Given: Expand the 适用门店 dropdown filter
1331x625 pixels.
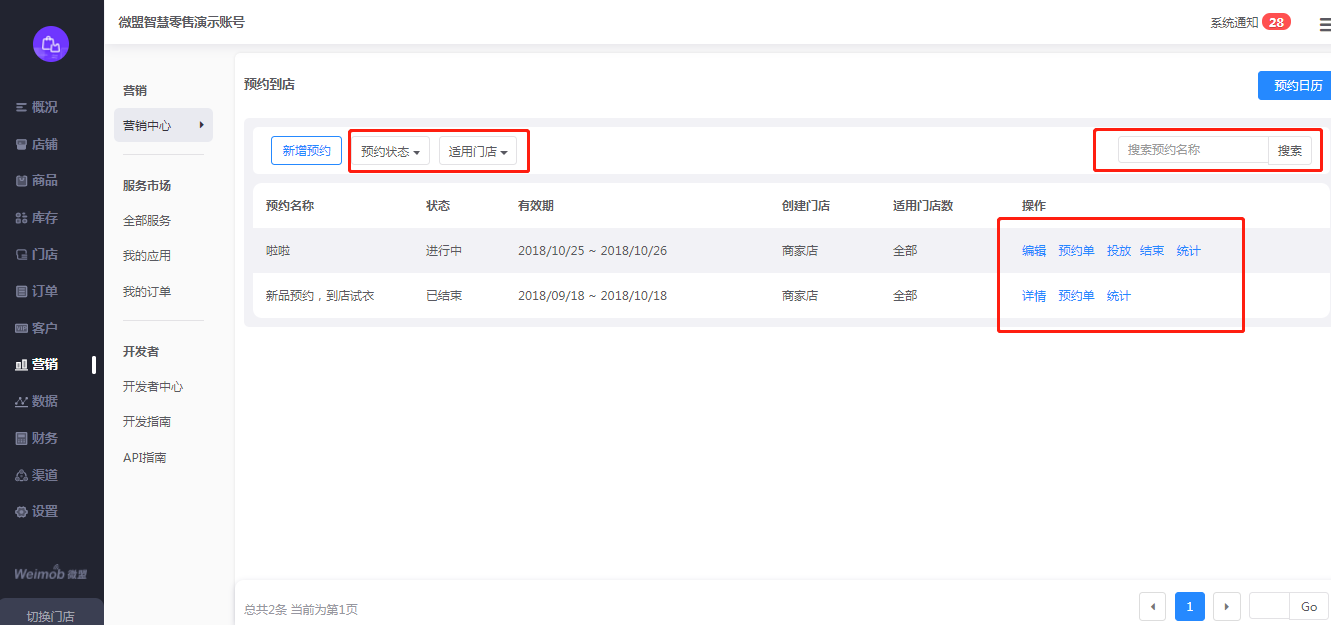Looking at the screenshot, I should (478, 151).
